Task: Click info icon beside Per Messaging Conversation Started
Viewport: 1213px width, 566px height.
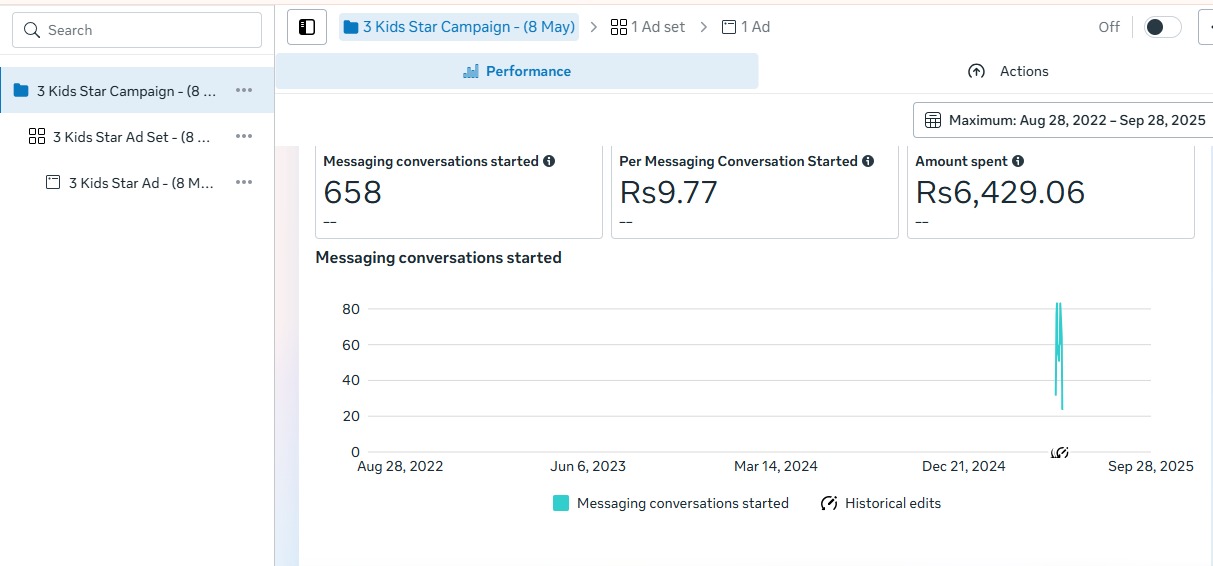Action: 868,161
